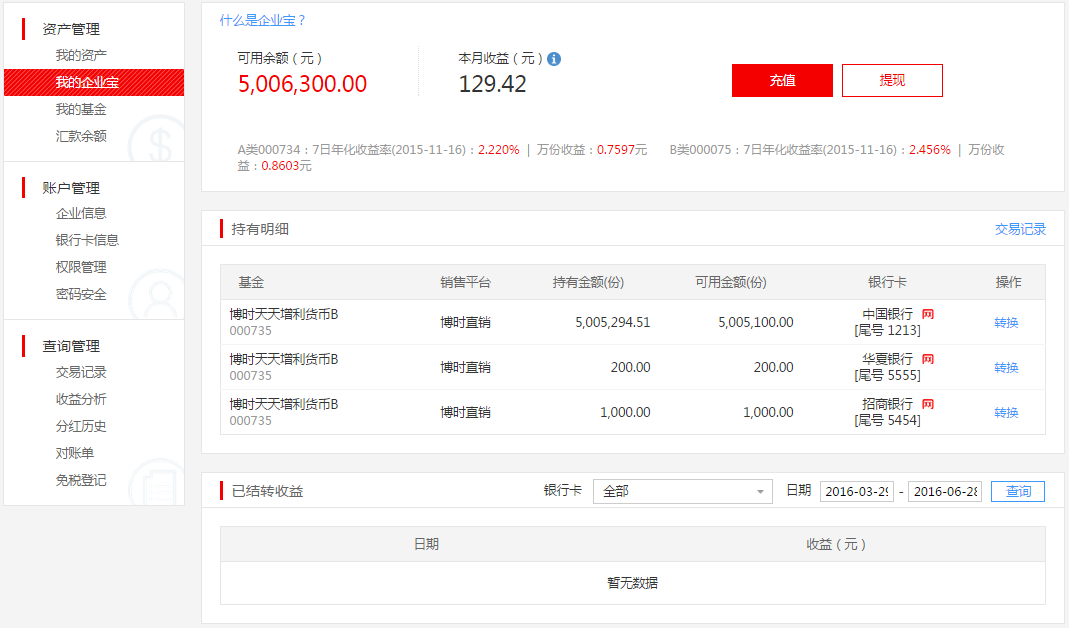Click the 尾号 5555 card number text
Viewport: 1069px width, 628px height.
pos(887,376)
